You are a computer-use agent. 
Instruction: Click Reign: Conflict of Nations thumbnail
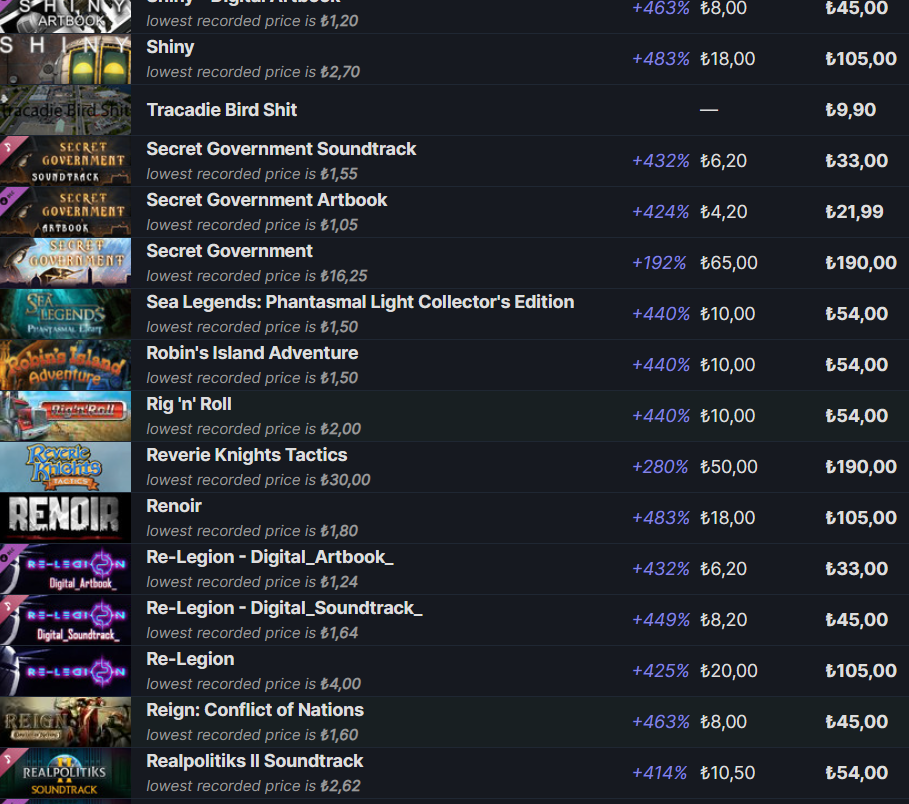click(x=66, y=722)
